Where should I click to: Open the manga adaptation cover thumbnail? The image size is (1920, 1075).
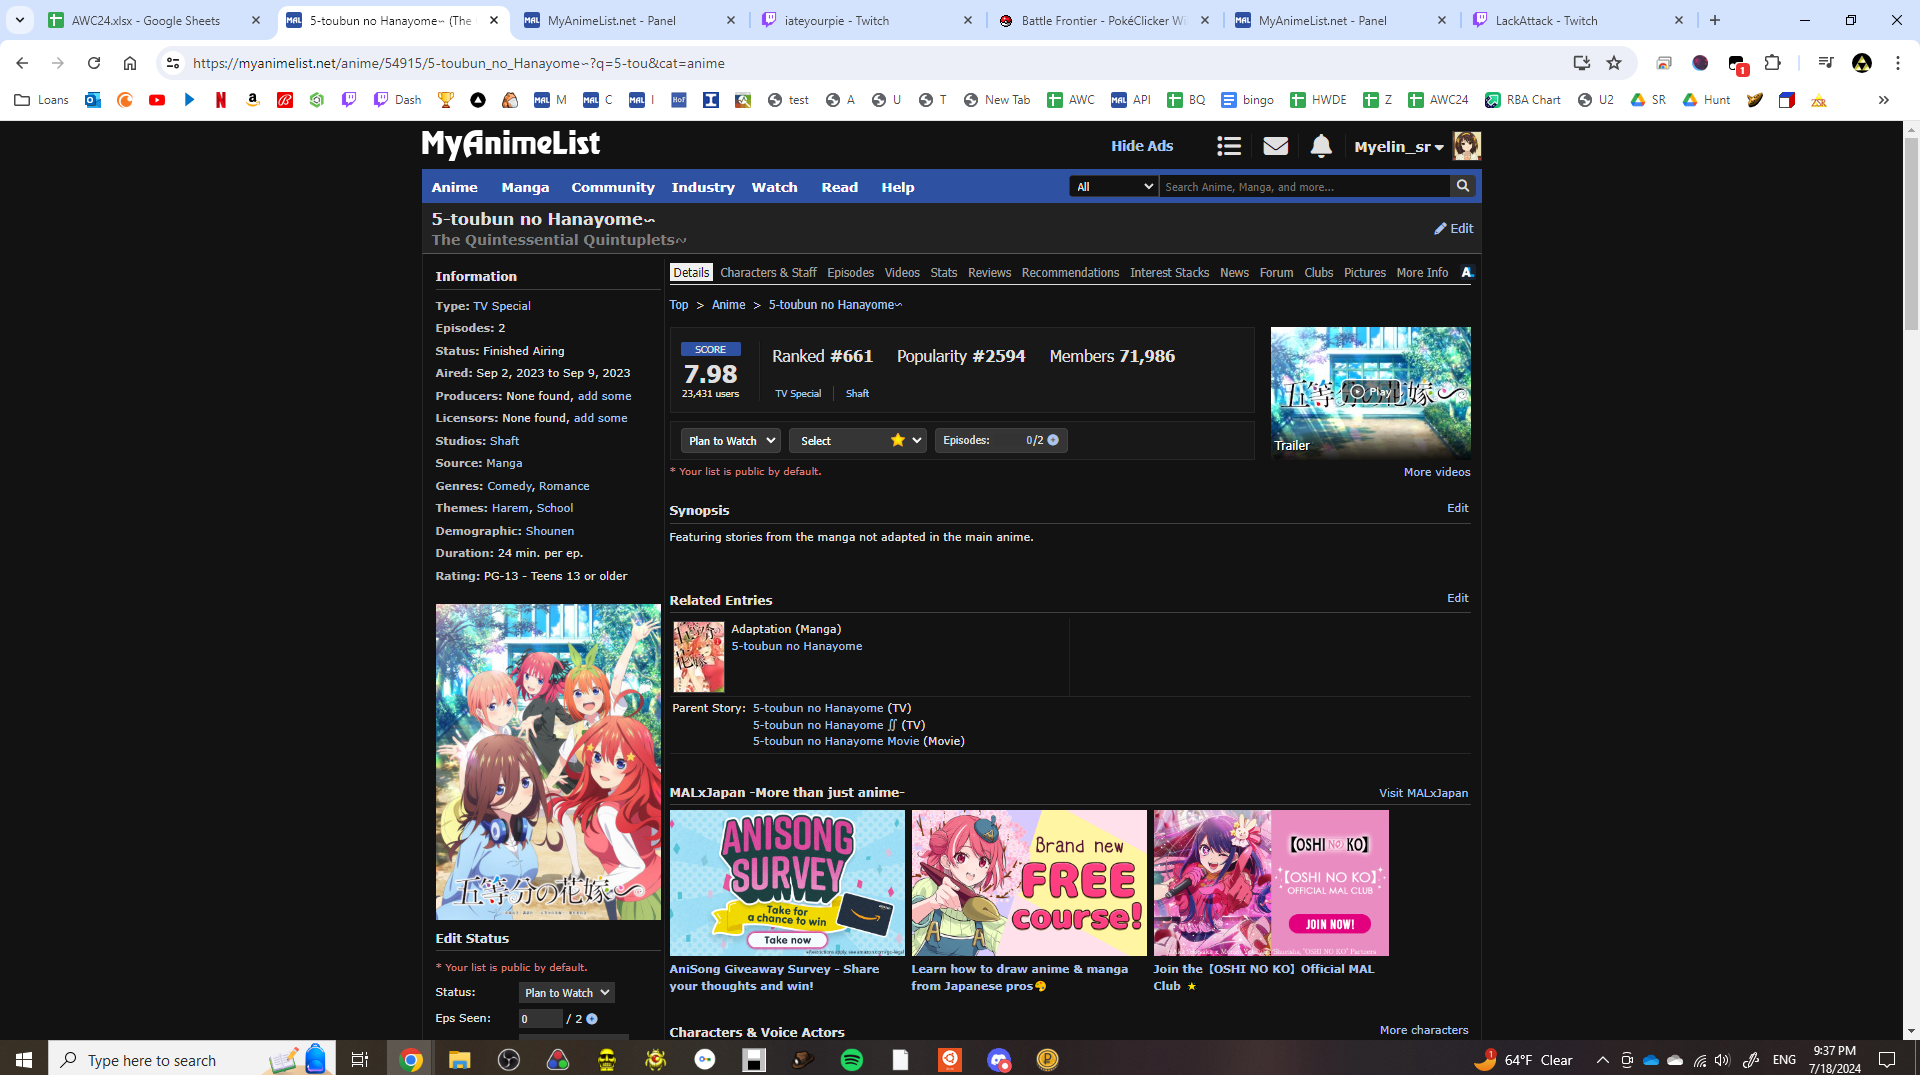[699, 657]
